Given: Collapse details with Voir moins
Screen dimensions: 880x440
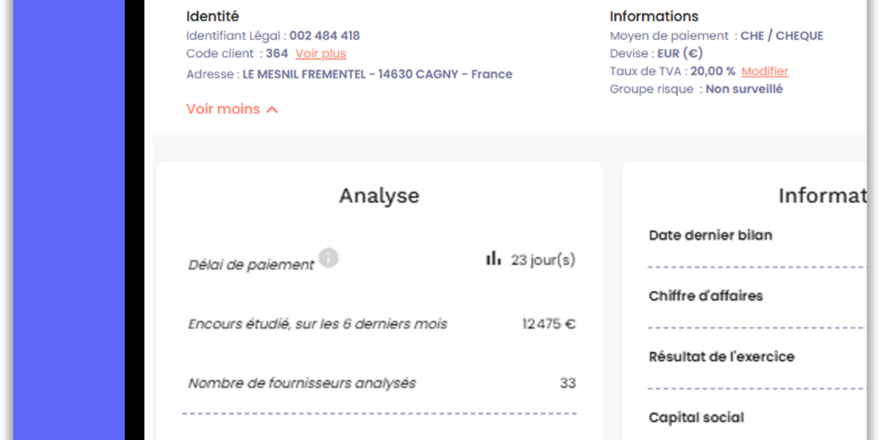Looking at the screenshot, I should [223, 109].
